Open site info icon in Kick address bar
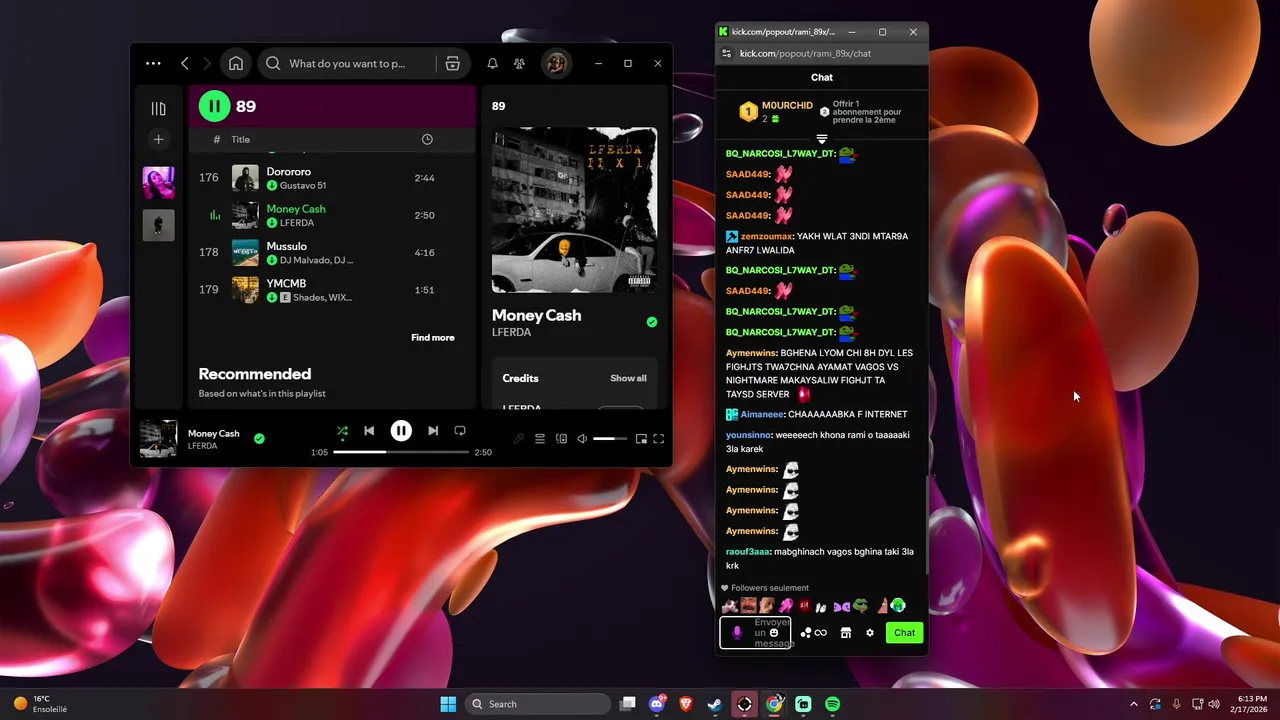1280x720 pixels. [727, 53]
